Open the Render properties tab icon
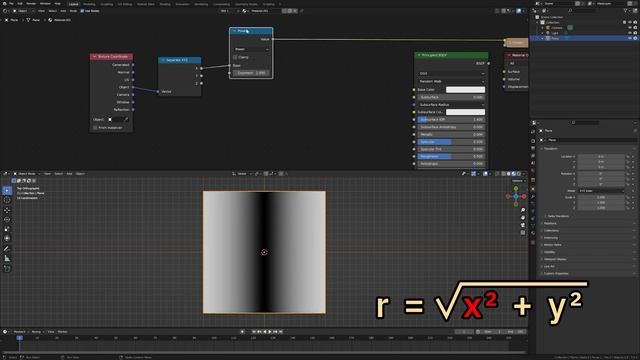The image size is (640, 360). (x=533, y=140)
